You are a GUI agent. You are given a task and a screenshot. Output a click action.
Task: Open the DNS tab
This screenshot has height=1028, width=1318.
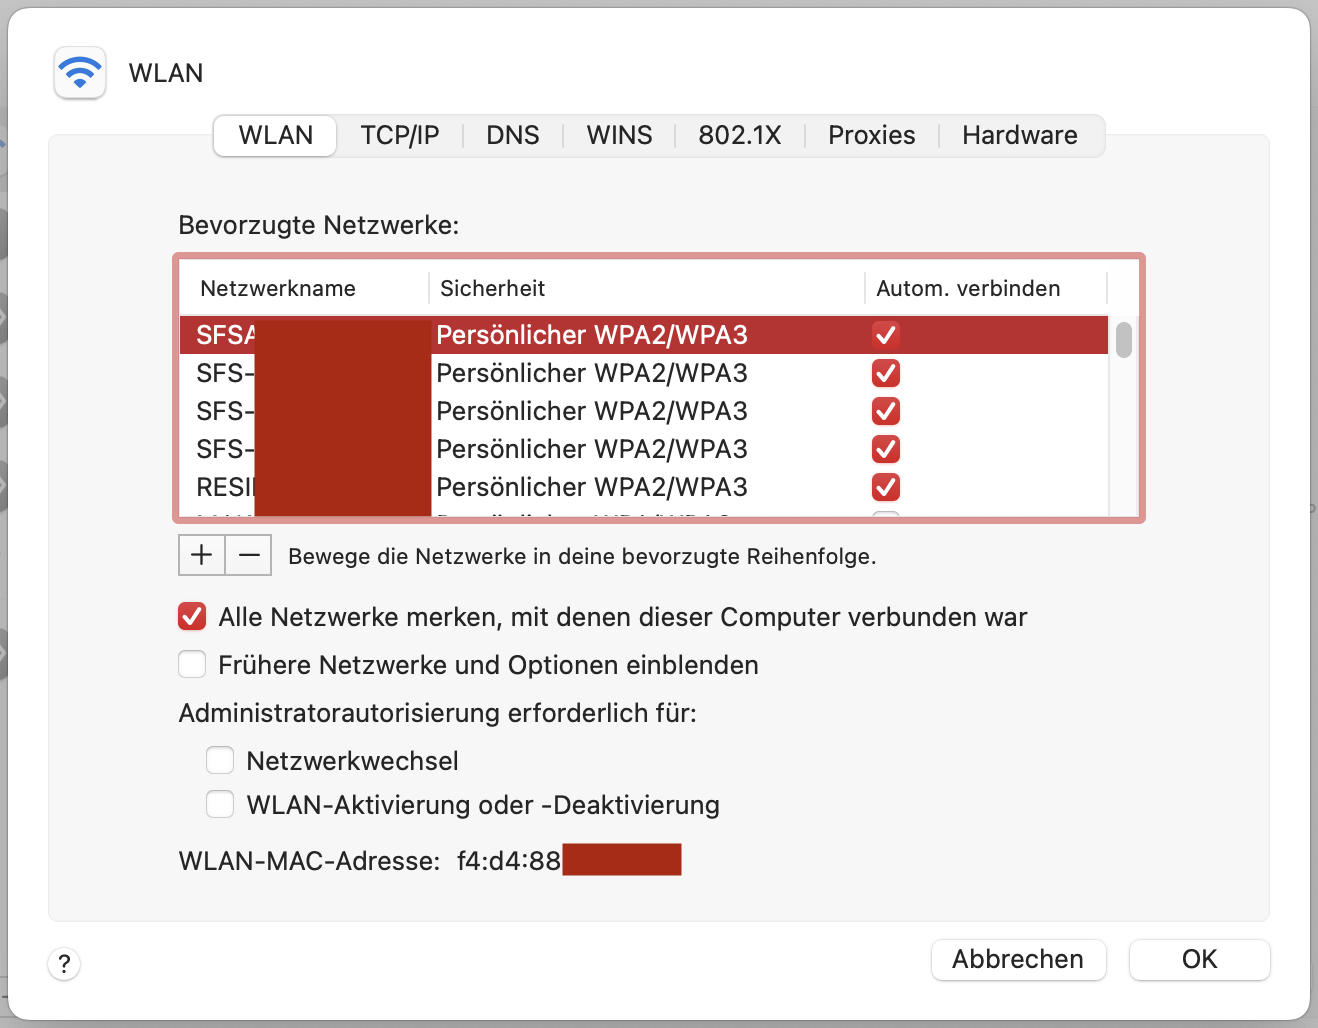click(512, 135)
